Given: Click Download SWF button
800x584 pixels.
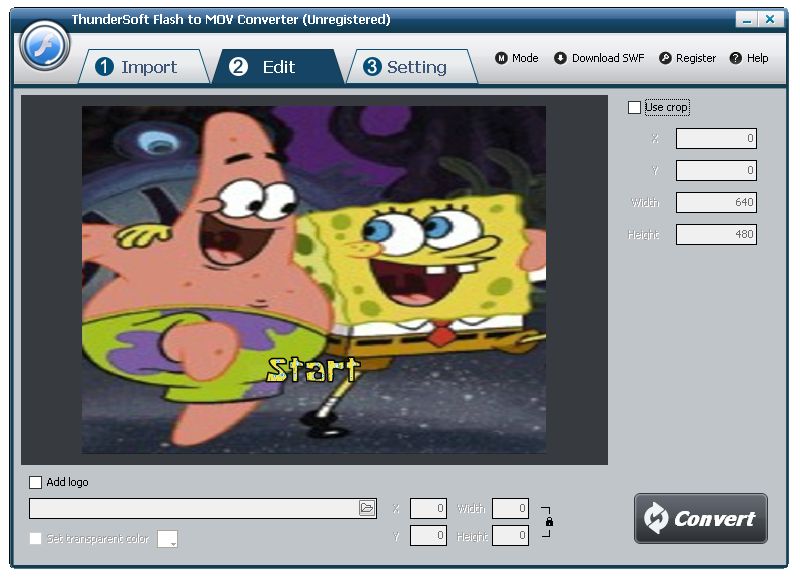Looking at the screenshot, I should [x=599, y=58].
